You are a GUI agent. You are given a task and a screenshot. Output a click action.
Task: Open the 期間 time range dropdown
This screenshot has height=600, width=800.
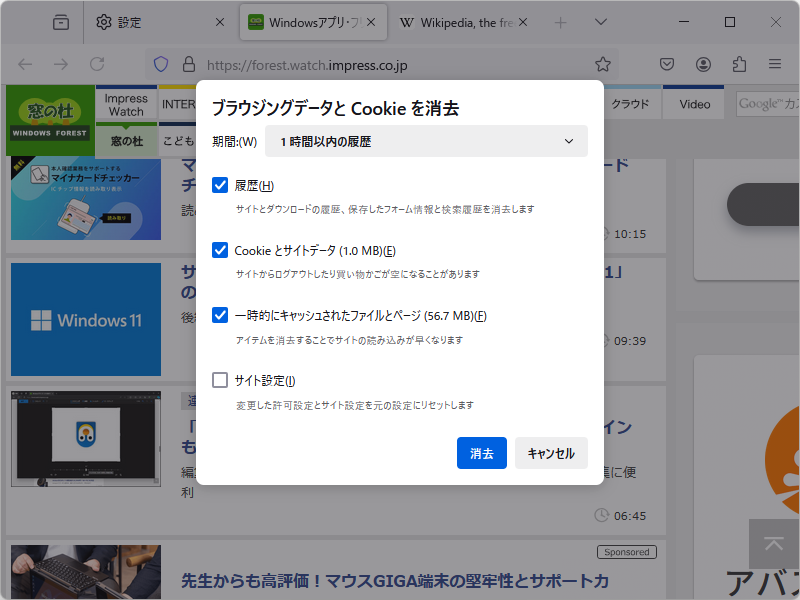point(425,141)
